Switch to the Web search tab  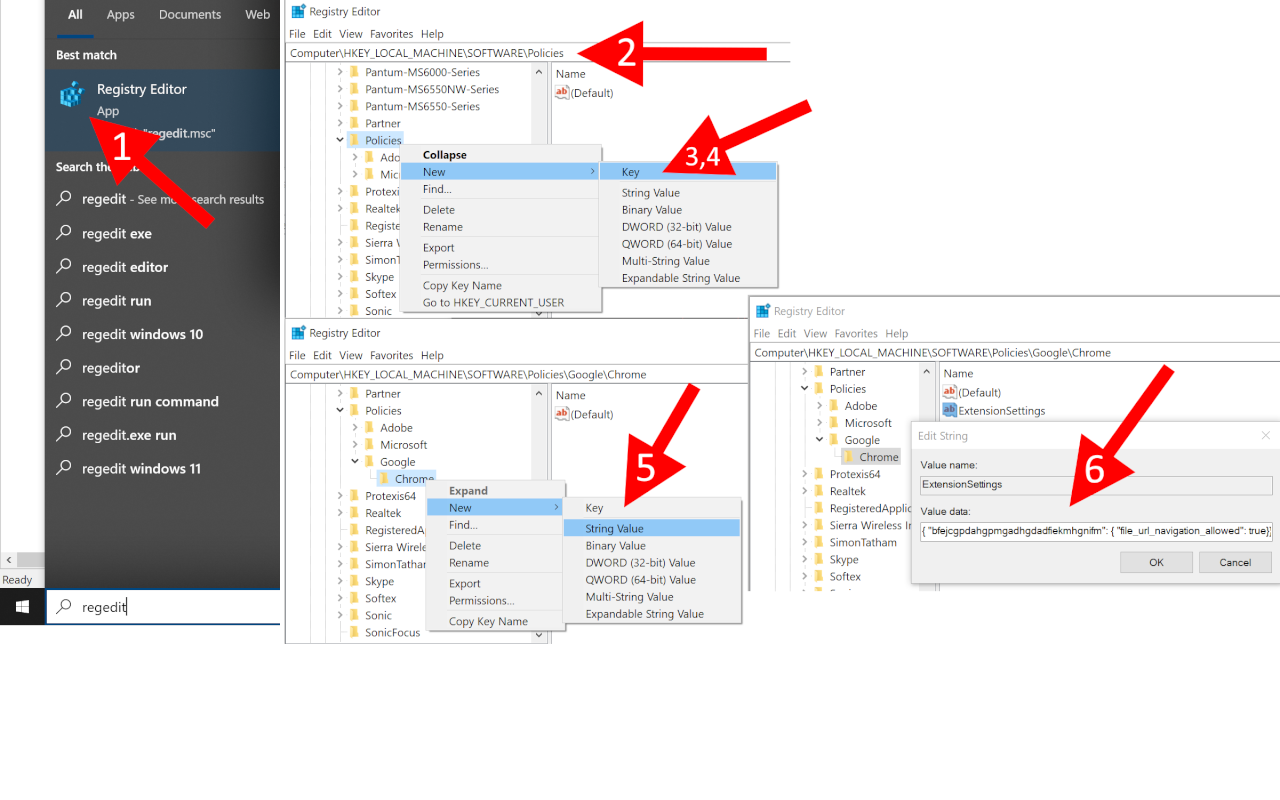click(258, 15)
